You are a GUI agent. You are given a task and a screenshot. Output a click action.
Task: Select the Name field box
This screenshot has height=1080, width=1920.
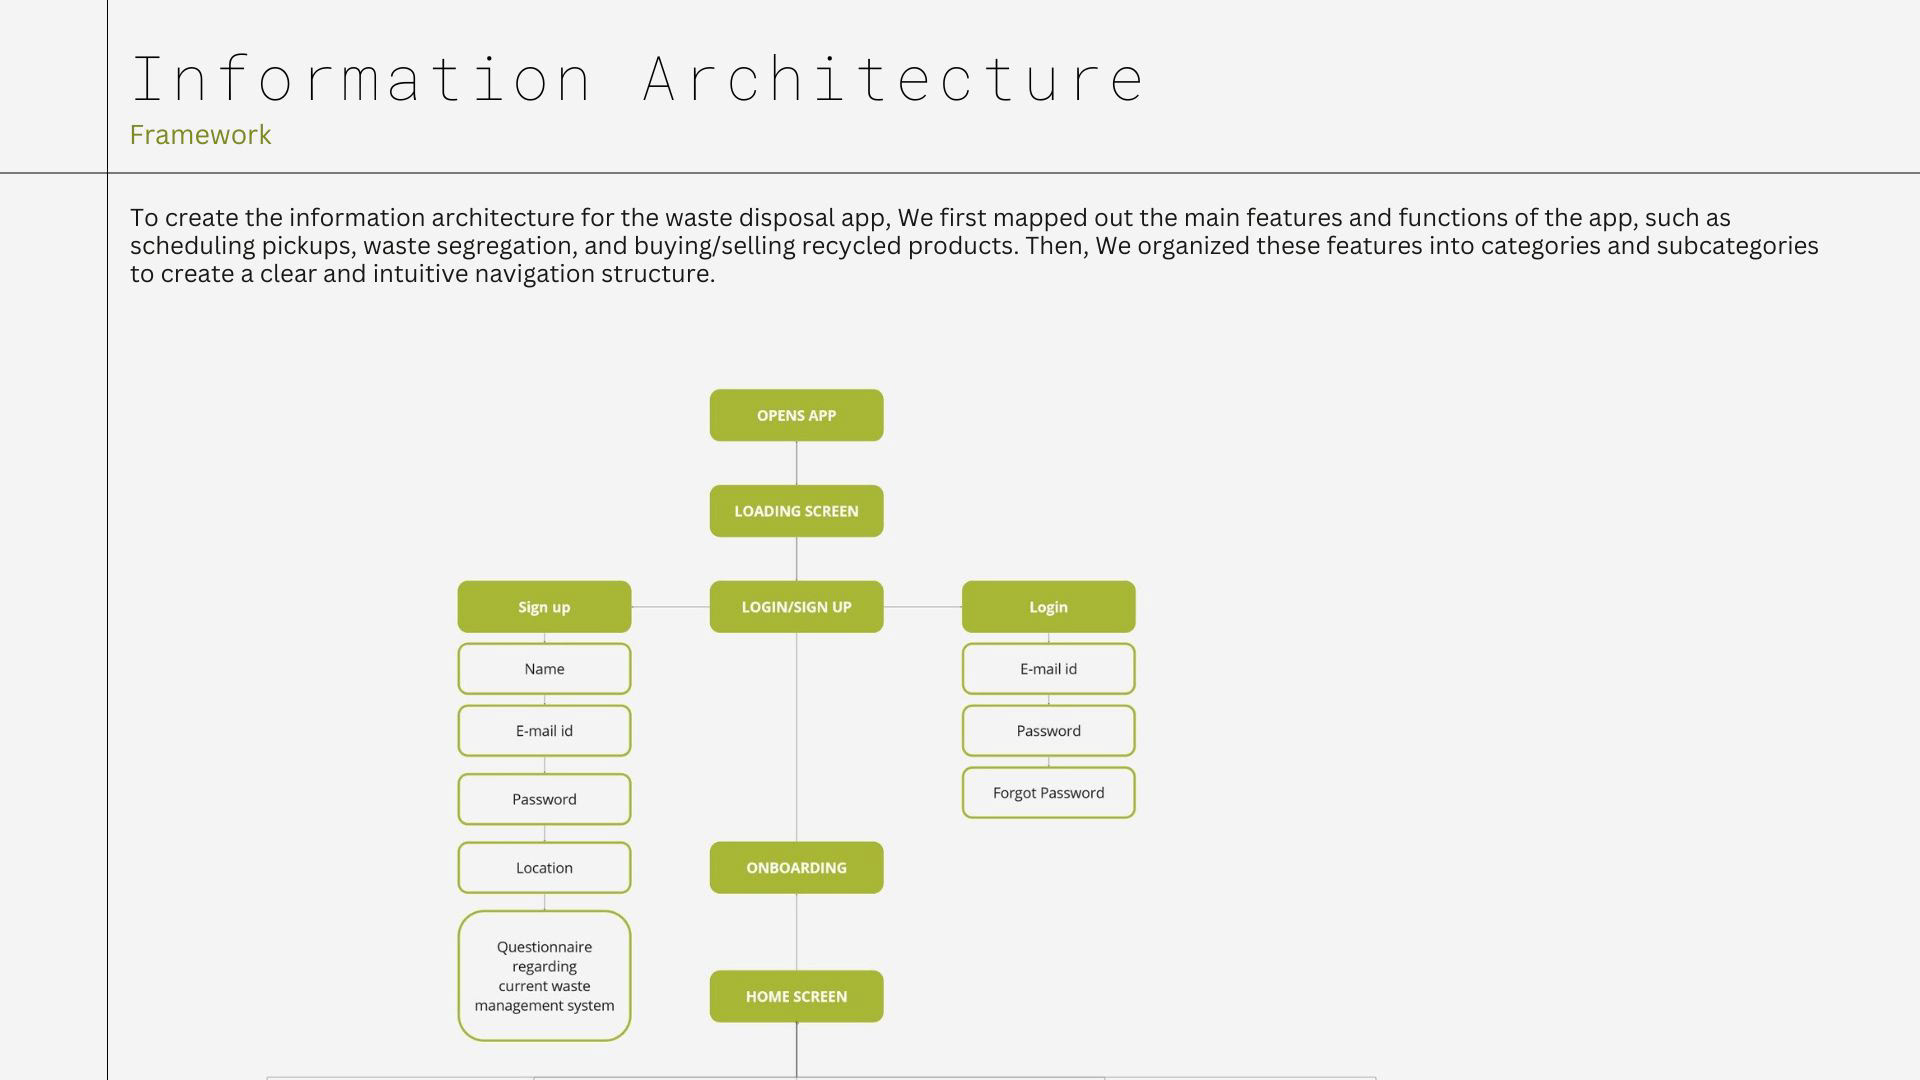(x=544, y=669)
